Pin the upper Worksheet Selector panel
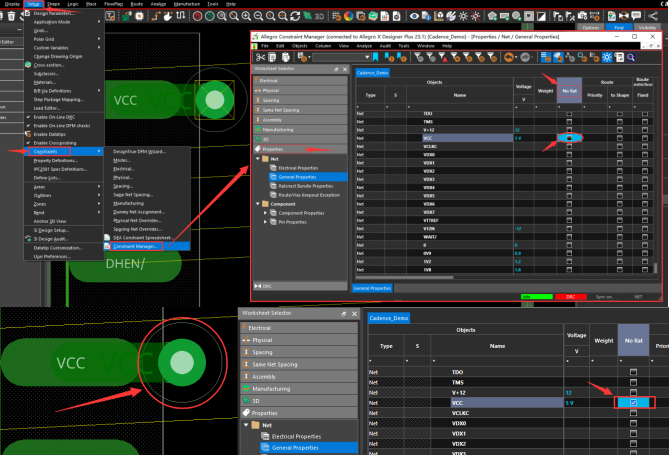The width and height of the screenshot is (669, 455). coord(336,69)
